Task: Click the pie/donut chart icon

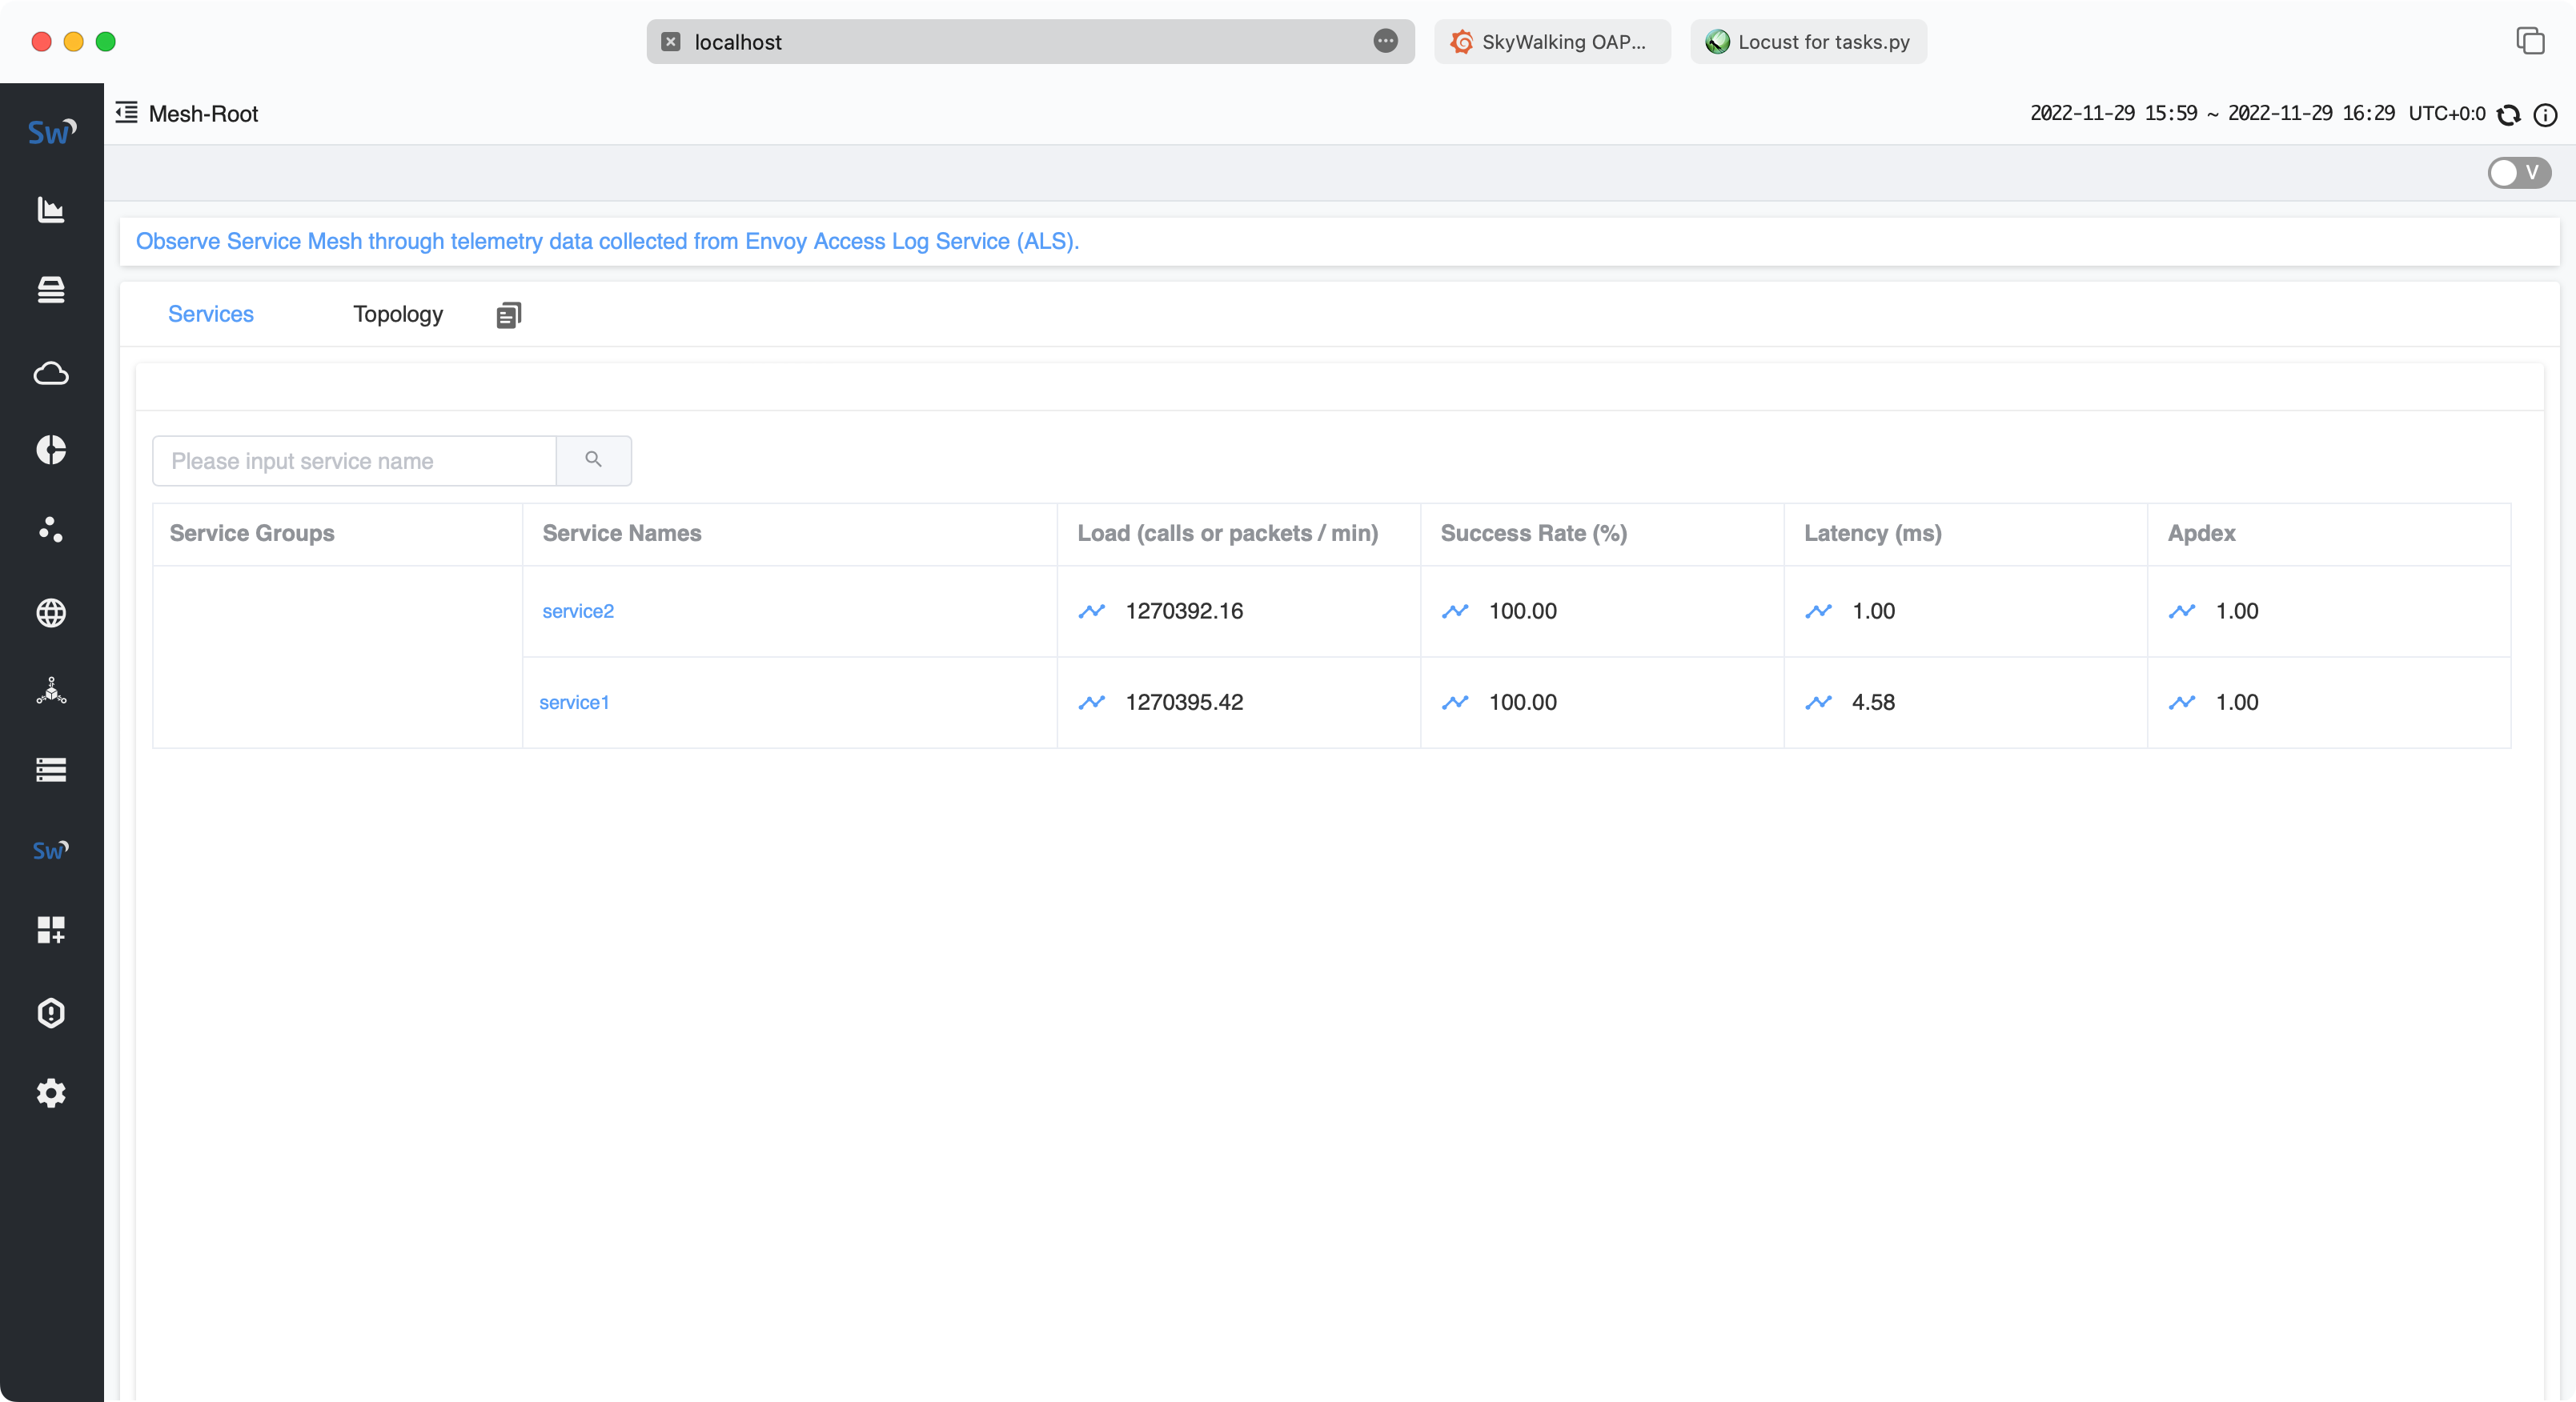Action: pos(50,449)
